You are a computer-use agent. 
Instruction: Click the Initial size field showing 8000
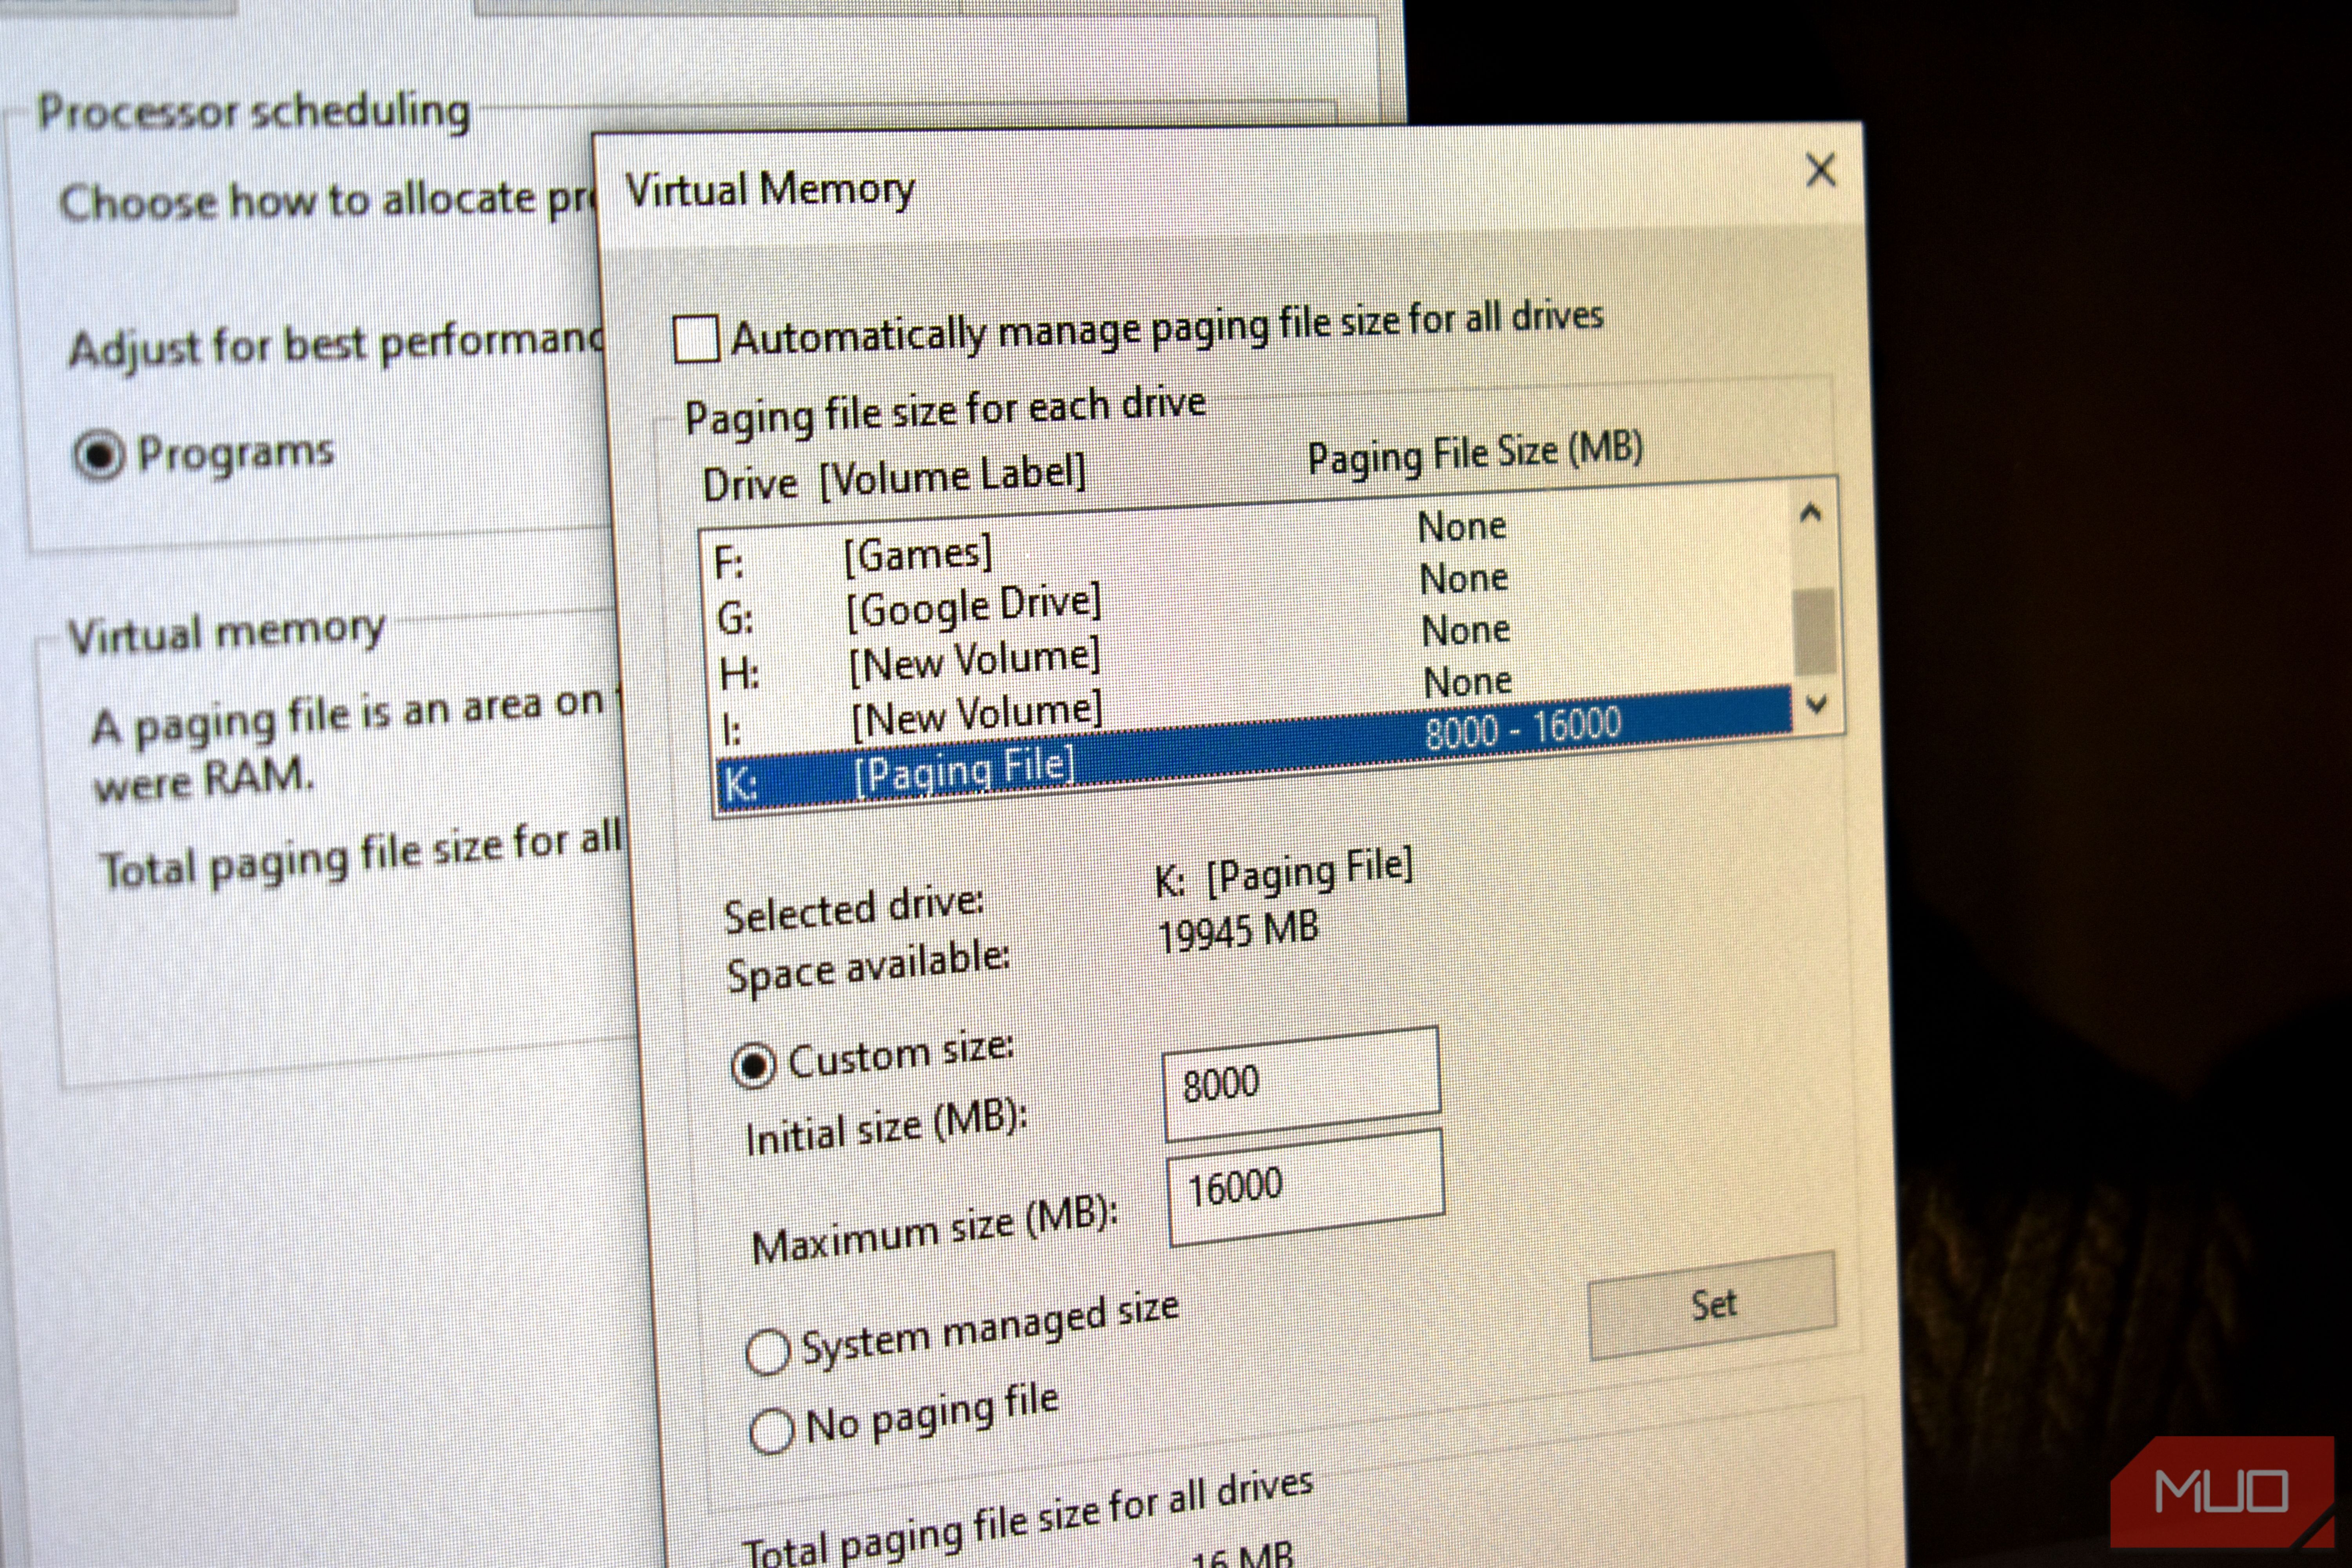(x=1302, y=1083)
